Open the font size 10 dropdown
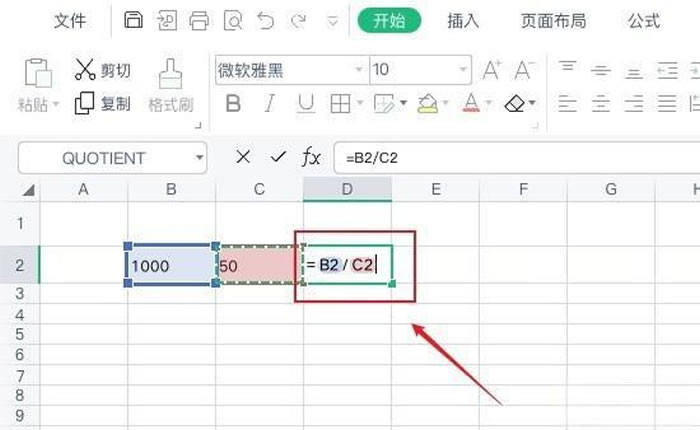The height and width of the screenshot is (430, 700). pyautogui.click(x=463, y=70)
